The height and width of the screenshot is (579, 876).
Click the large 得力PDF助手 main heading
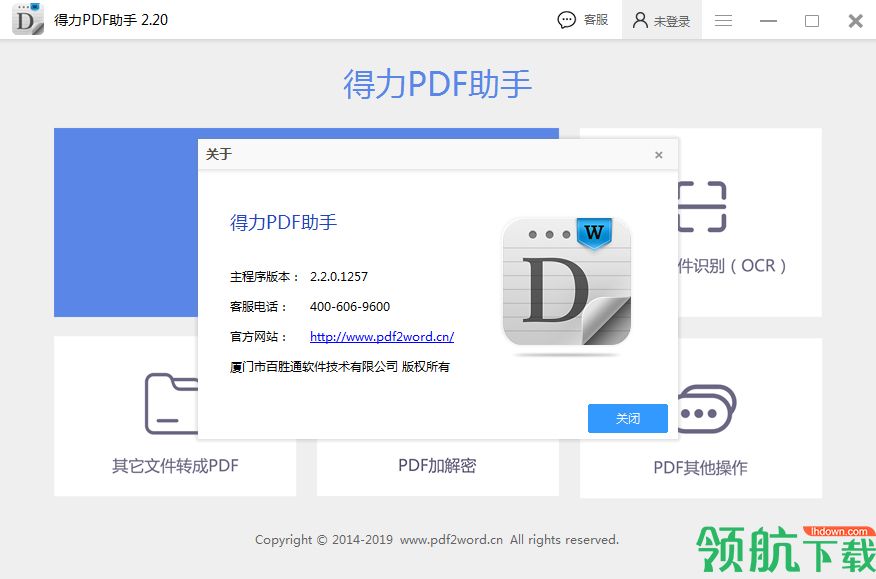pos(437,84)
